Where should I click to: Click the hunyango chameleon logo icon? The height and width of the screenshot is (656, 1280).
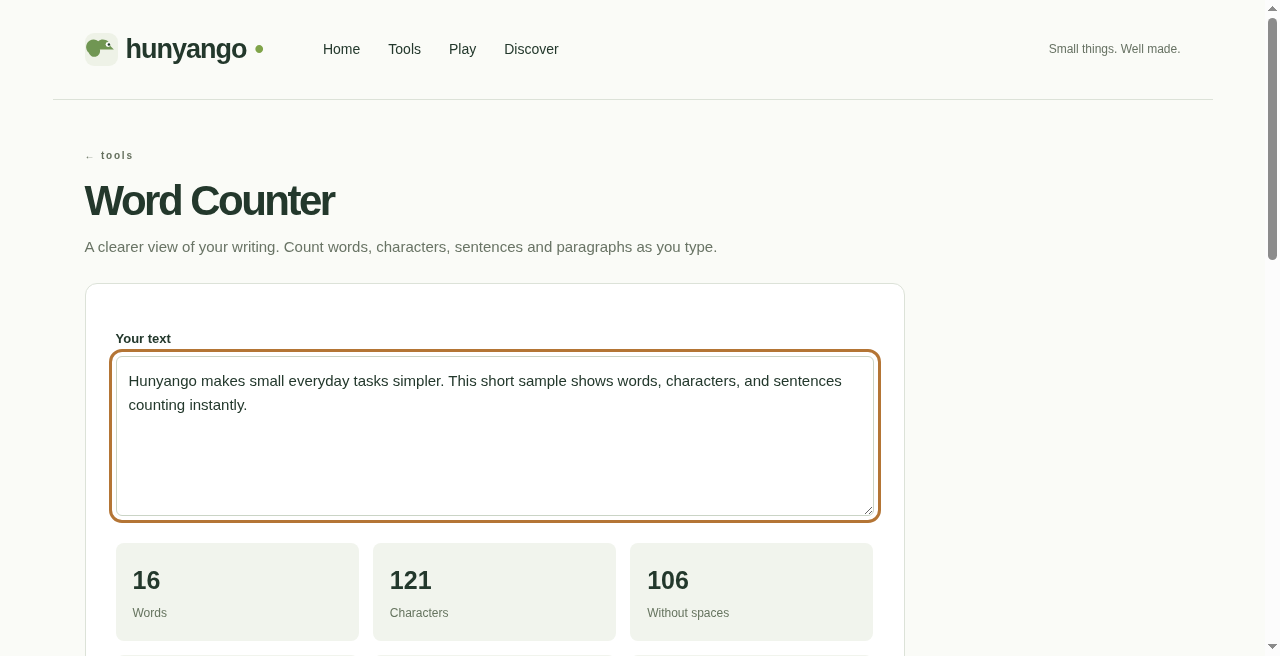tap(101, 49)
